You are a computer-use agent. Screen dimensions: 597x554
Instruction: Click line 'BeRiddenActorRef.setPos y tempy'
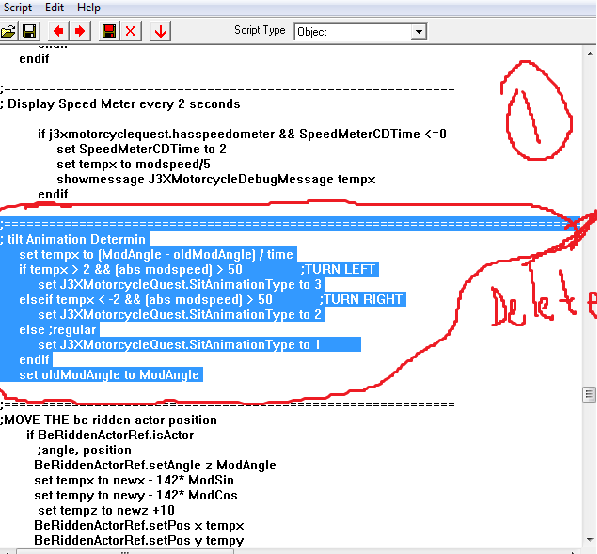[139, 540]
